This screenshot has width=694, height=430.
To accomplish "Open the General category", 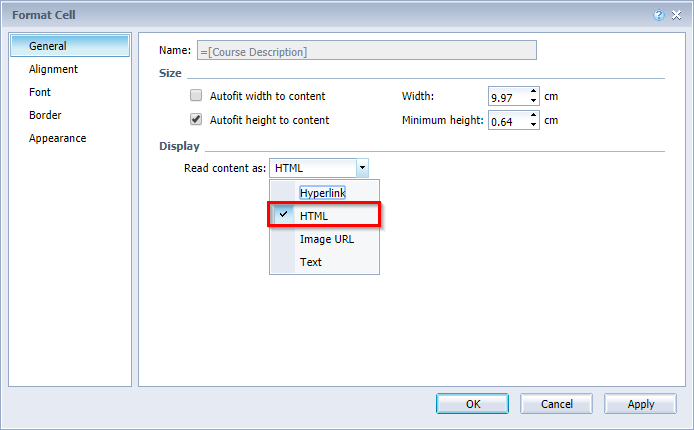I will click(48, 46).
